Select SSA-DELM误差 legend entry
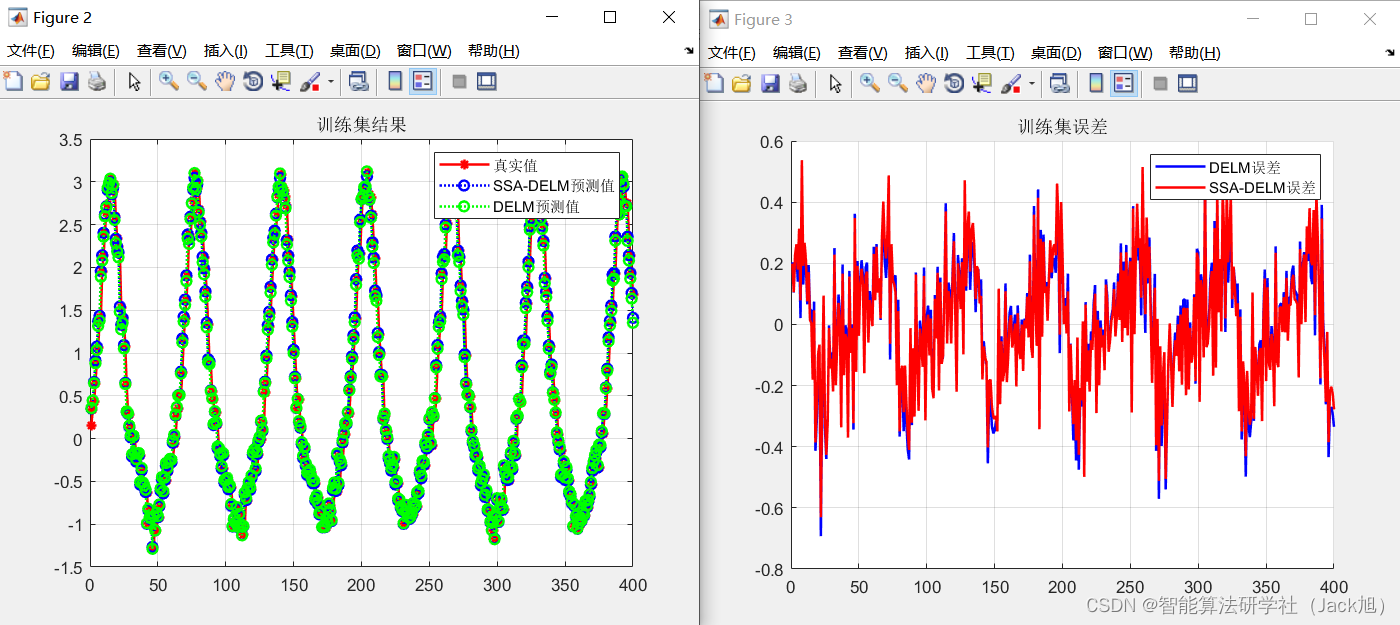This screenshot has width=1400, height=625. pos(1262,188)
